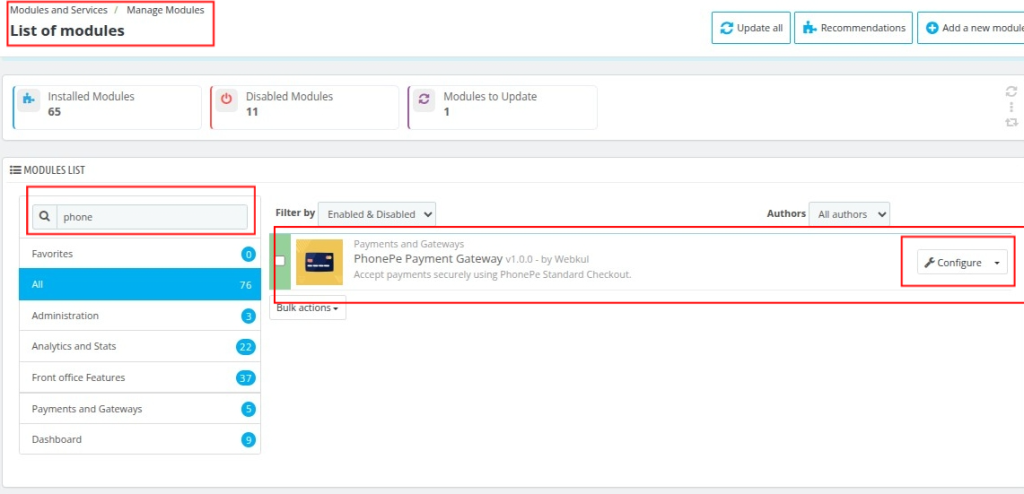Select the Administration category
This screenshot has width=1024, height=494.
click(140, 316)
